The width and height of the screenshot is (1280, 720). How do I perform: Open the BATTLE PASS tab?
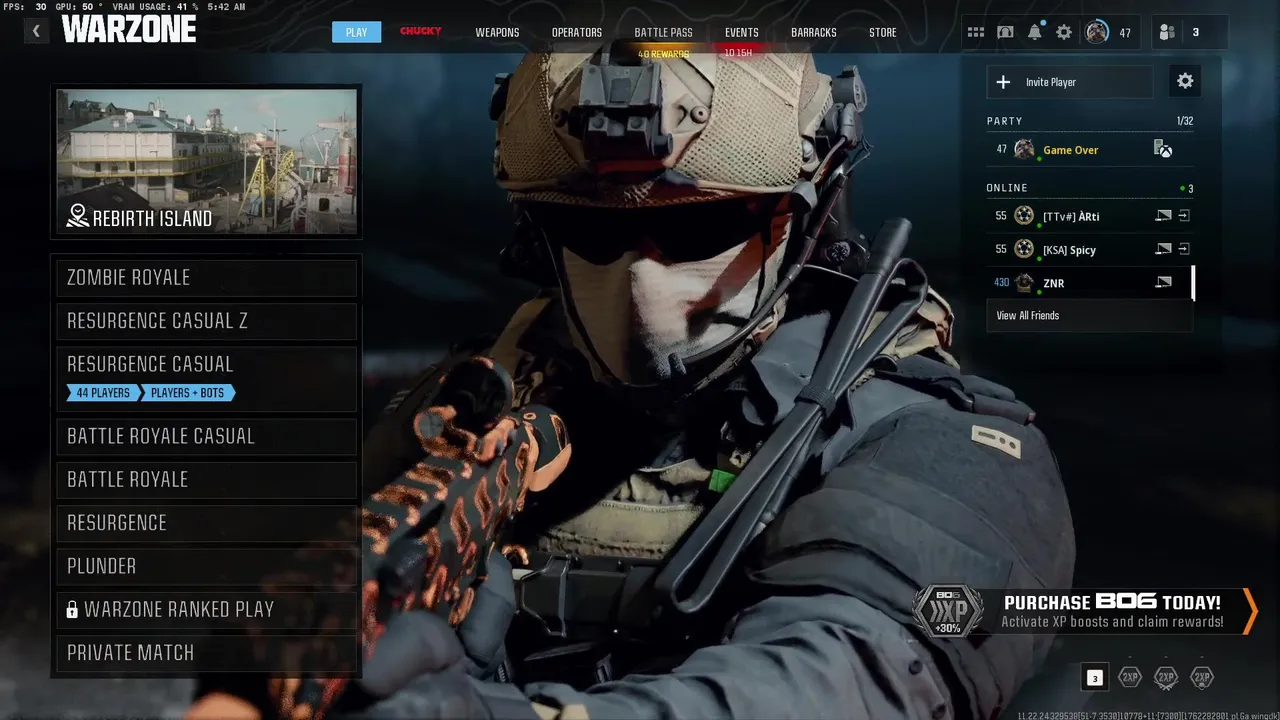point(663,32)
